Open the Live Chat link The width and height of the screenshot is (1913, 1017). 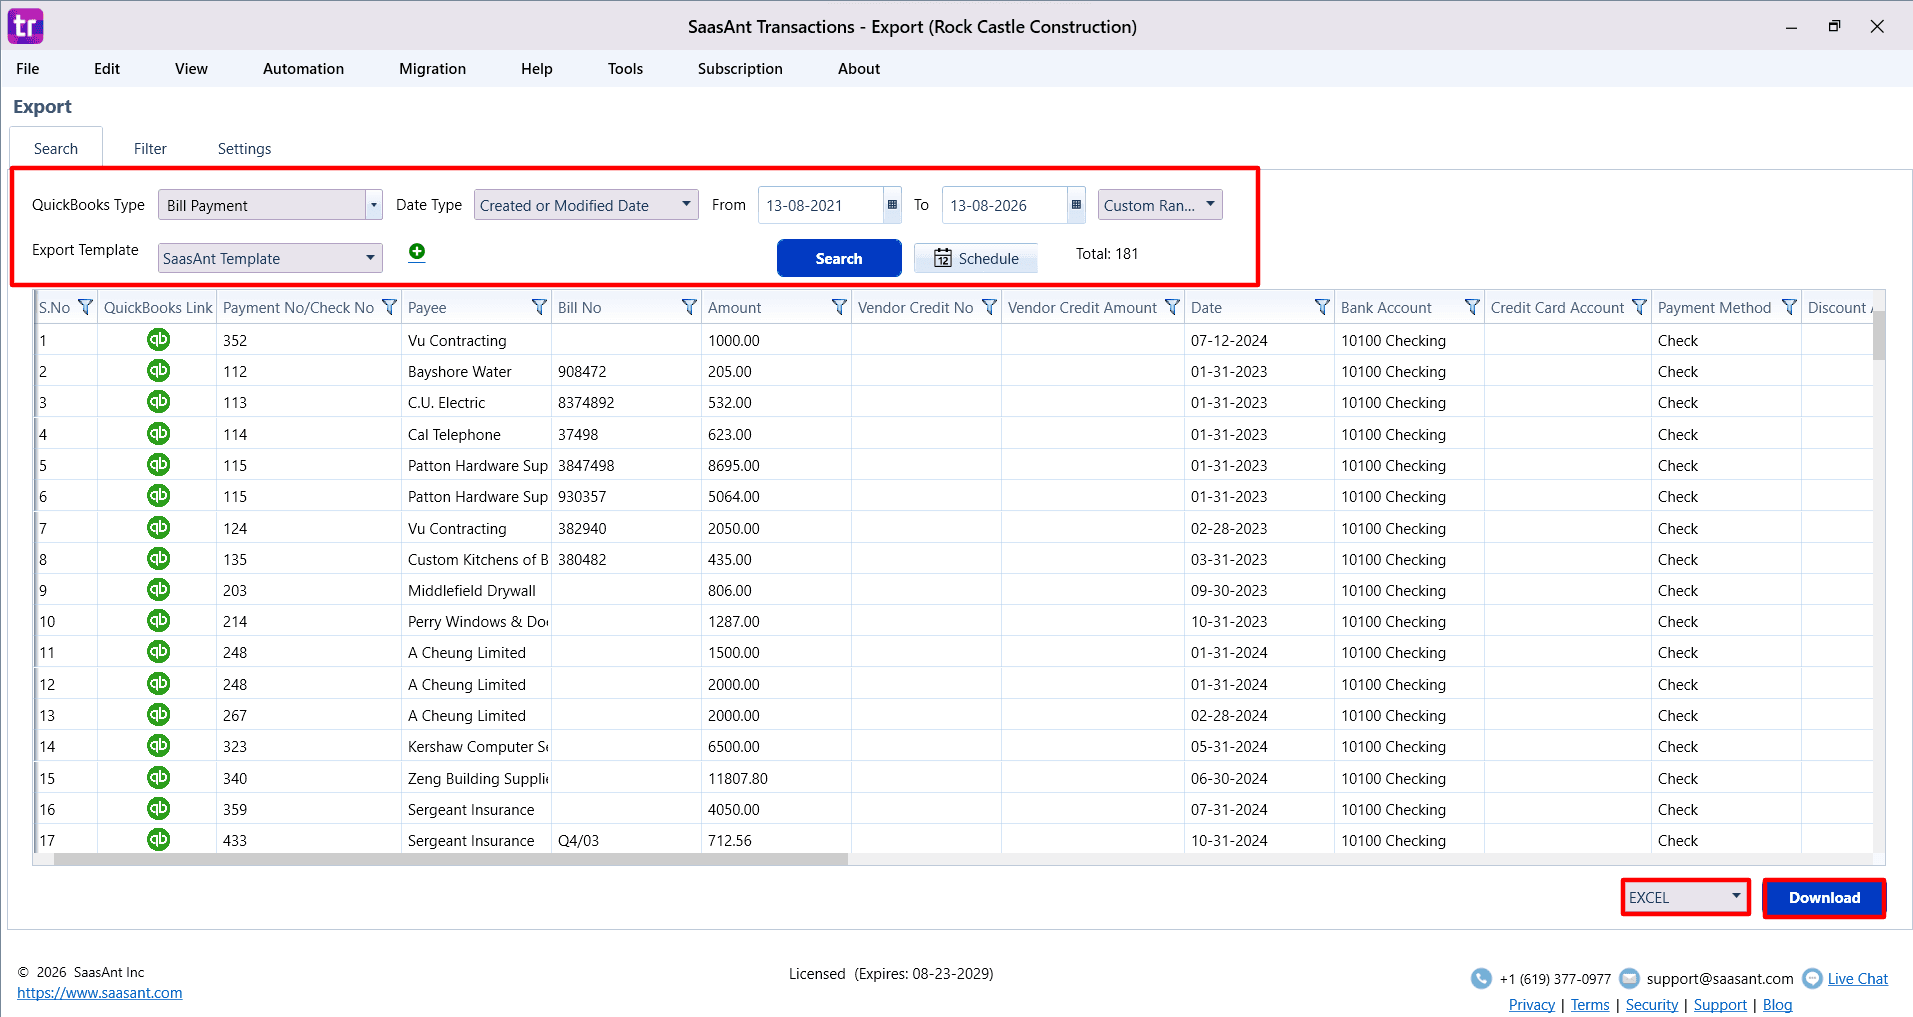(x=1857, y=979)
